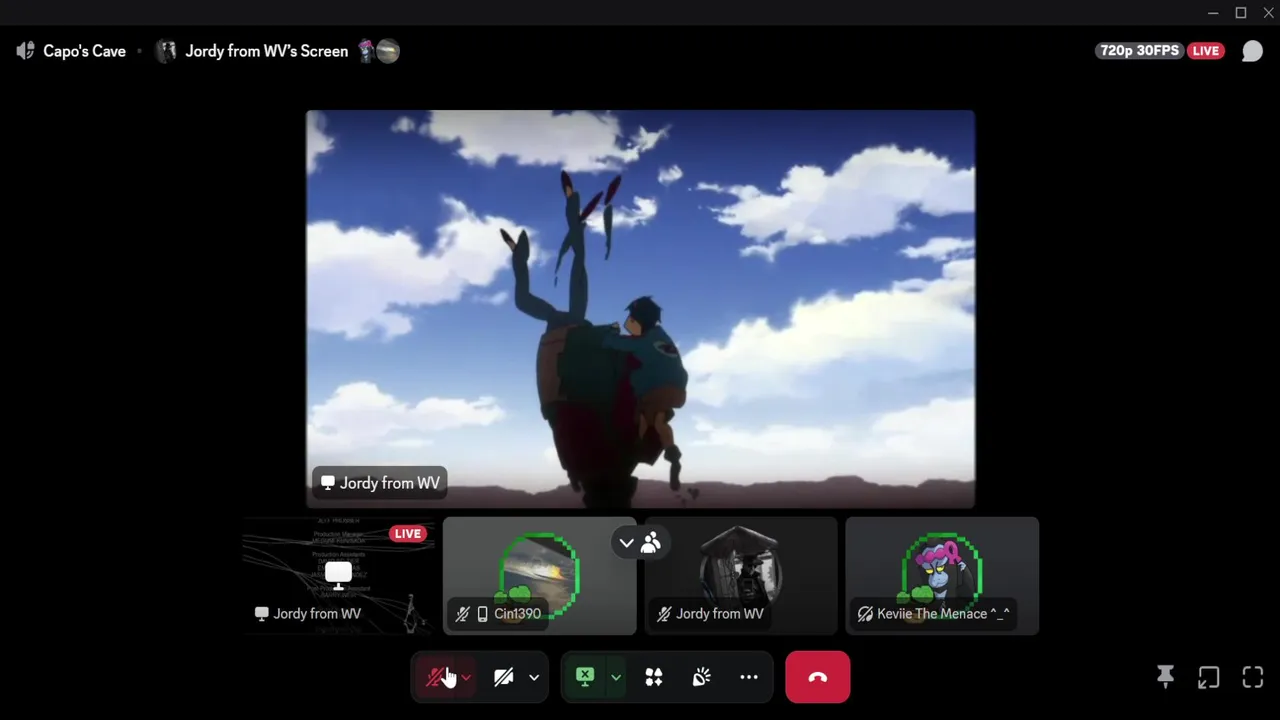Open the camera options dropdown arrow
Viewport: 1280px width, 720px height.
pos(534,677)
